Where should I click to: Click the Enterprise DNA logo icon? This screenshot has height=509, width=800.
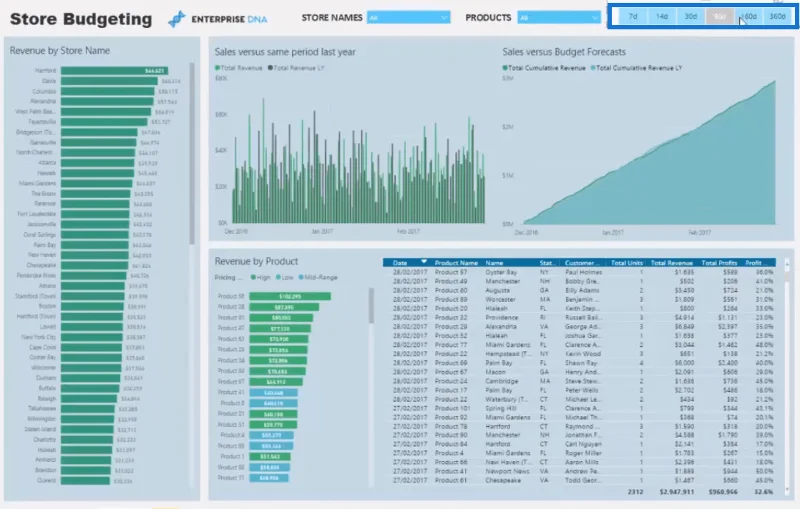tap(177, 19)
